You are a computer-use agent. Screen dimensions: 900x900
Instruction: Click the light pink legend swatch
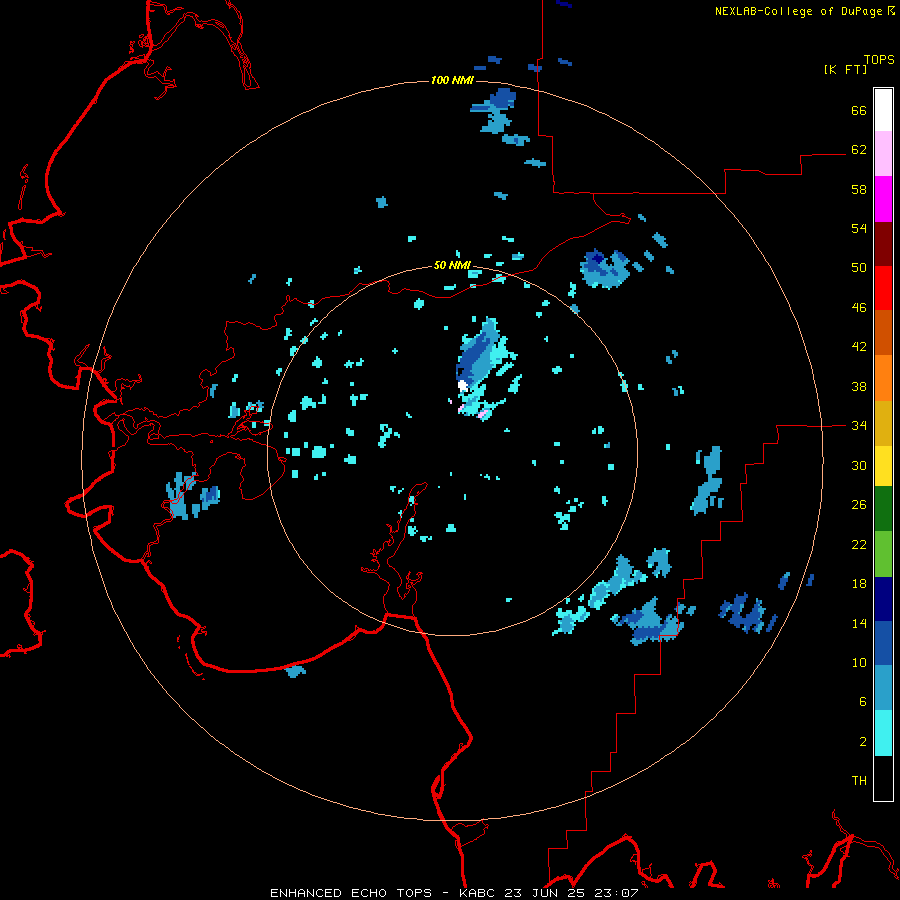click(883, 153)
